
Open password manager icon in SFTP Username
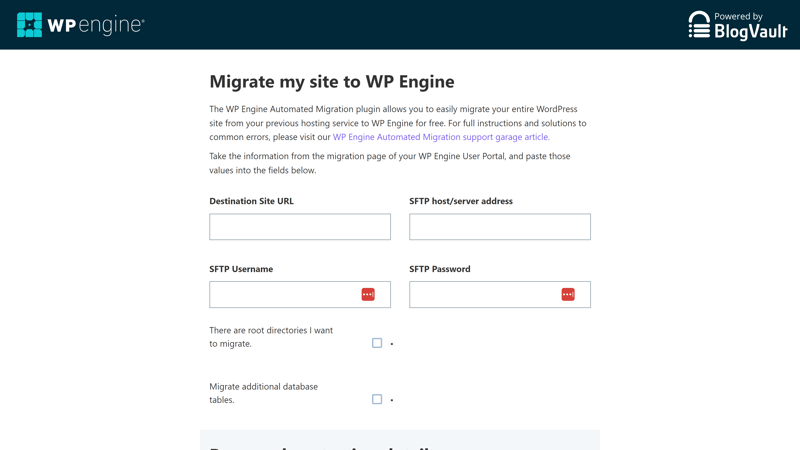368,294
